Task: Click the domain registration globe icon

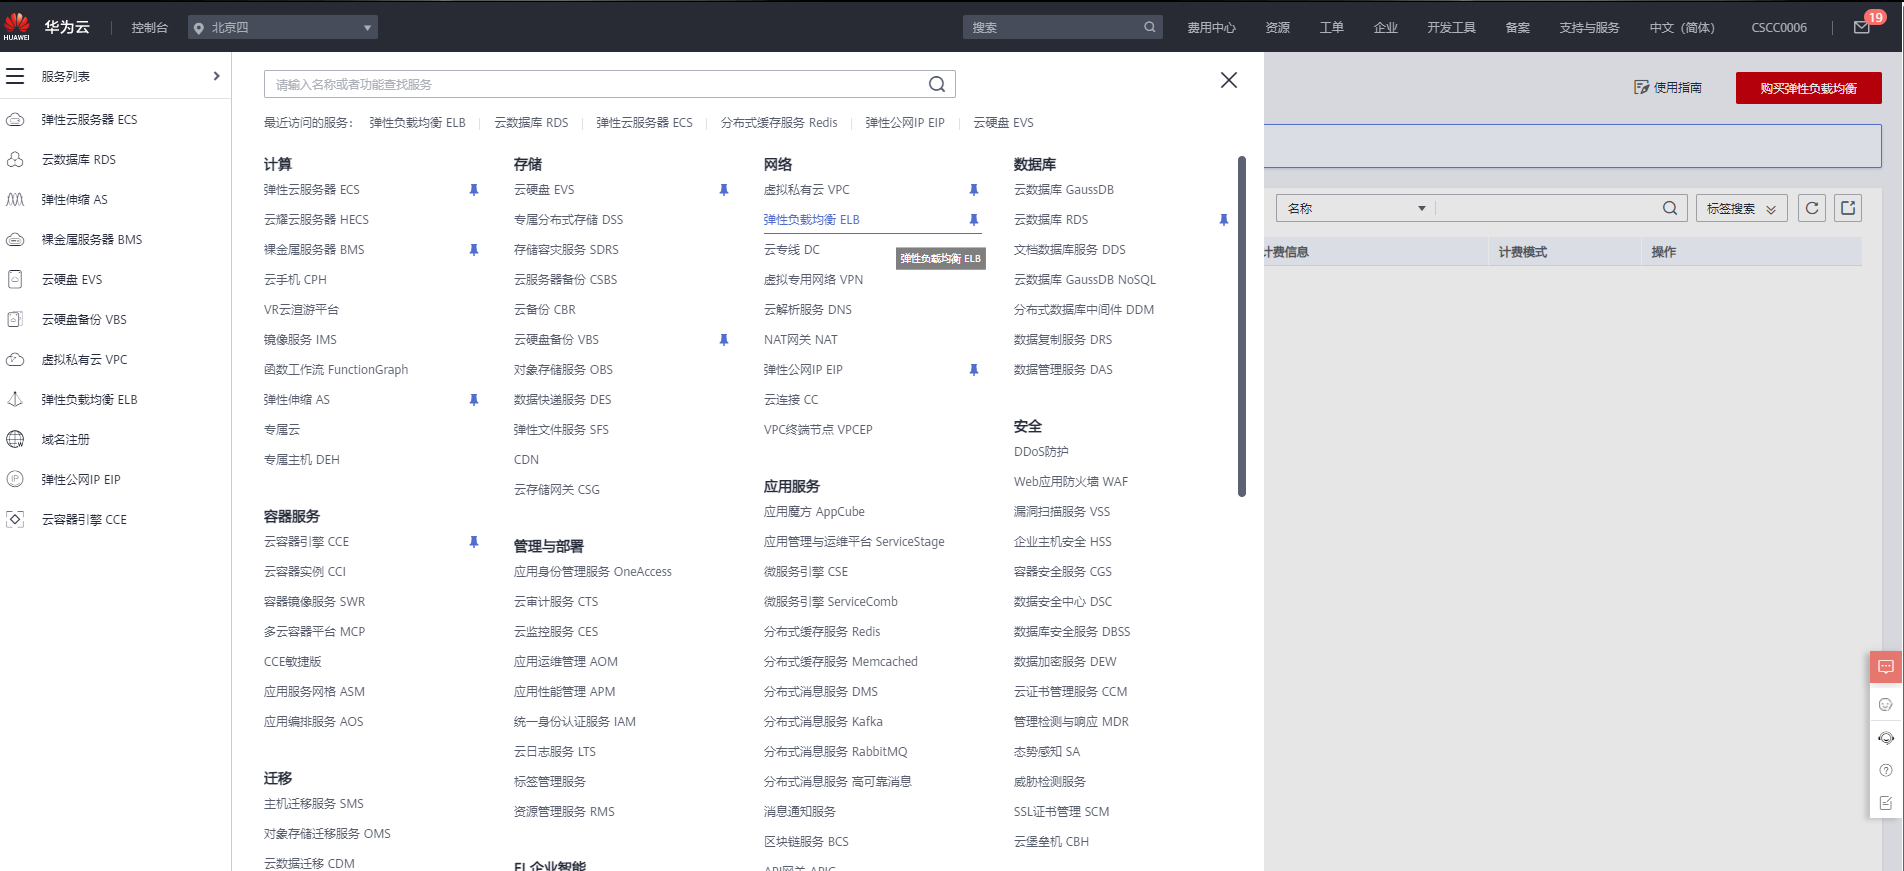Action: (15, 440)
